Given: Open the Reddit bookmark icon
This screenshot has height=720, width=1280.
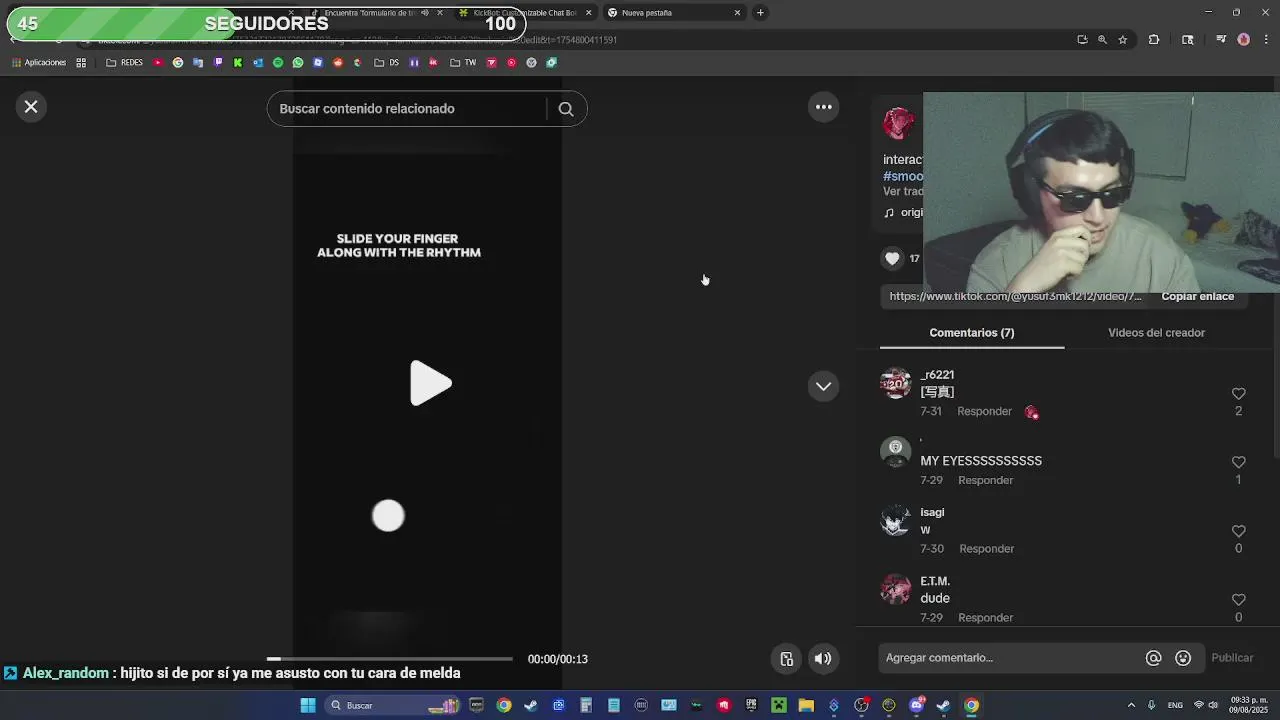Looking at the screenshot, I should [x=338, y=63].
